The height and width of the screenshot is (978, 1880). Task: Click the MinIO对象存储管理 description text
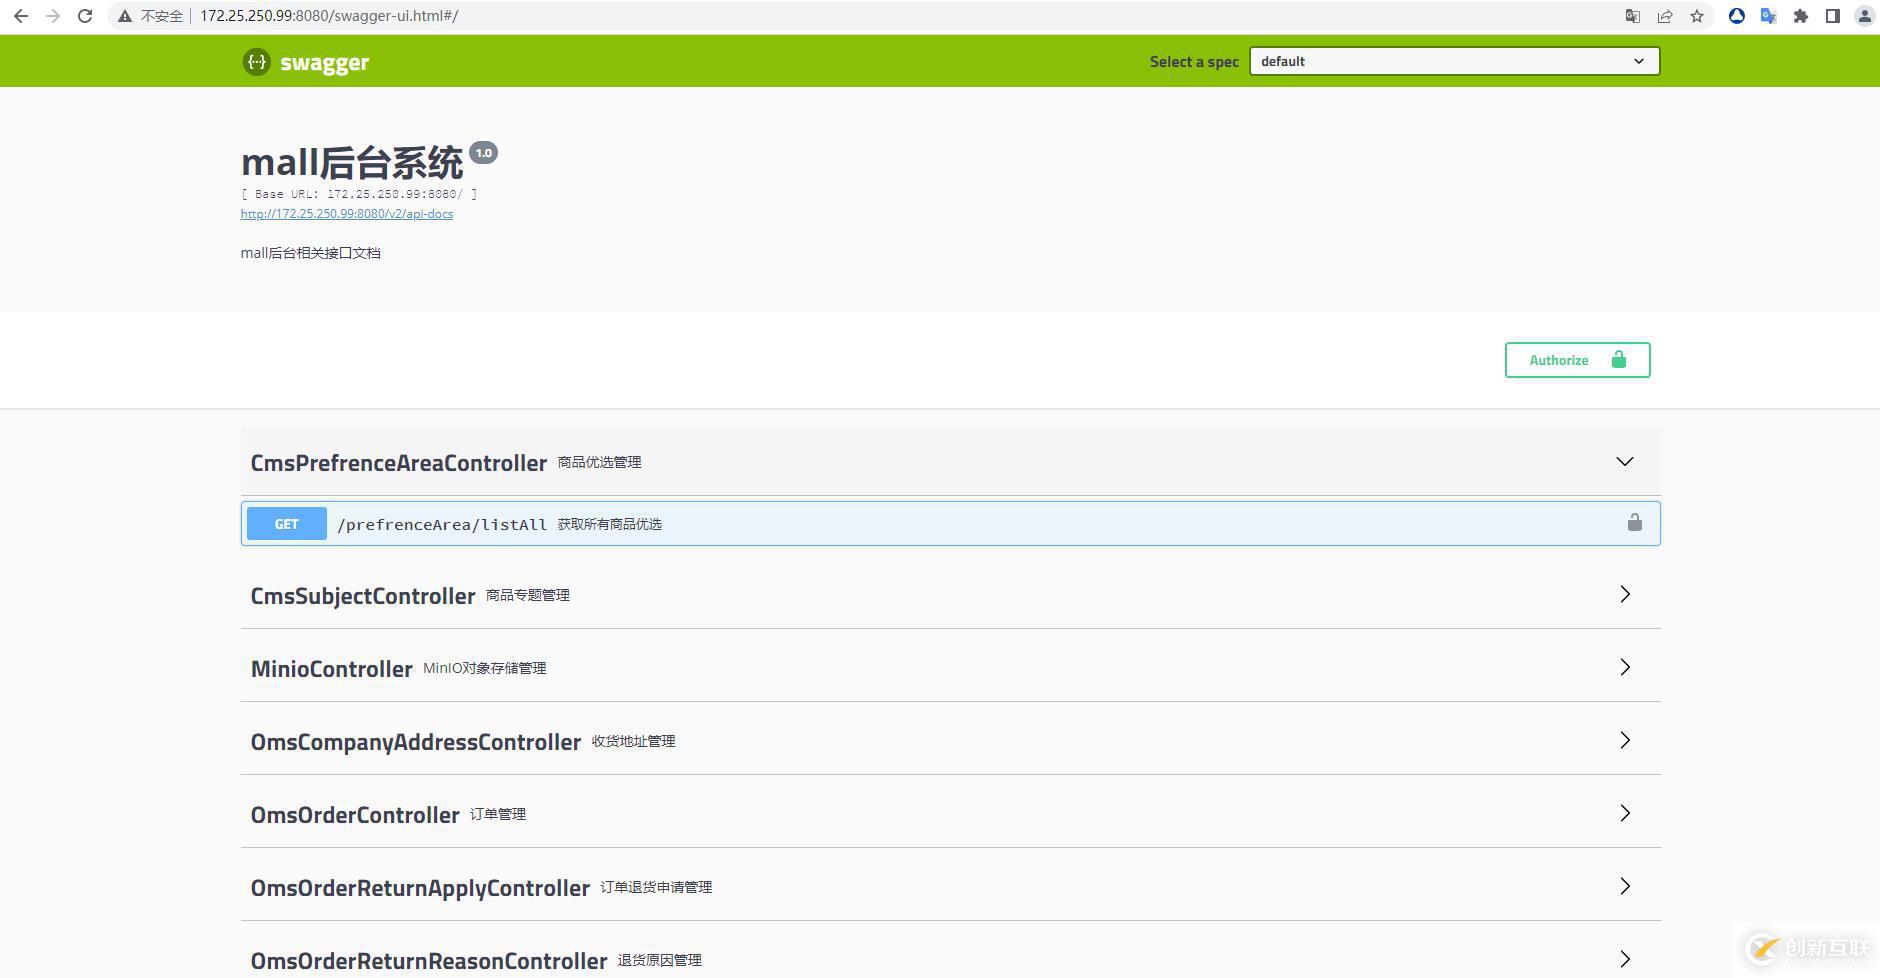[485, 668]
